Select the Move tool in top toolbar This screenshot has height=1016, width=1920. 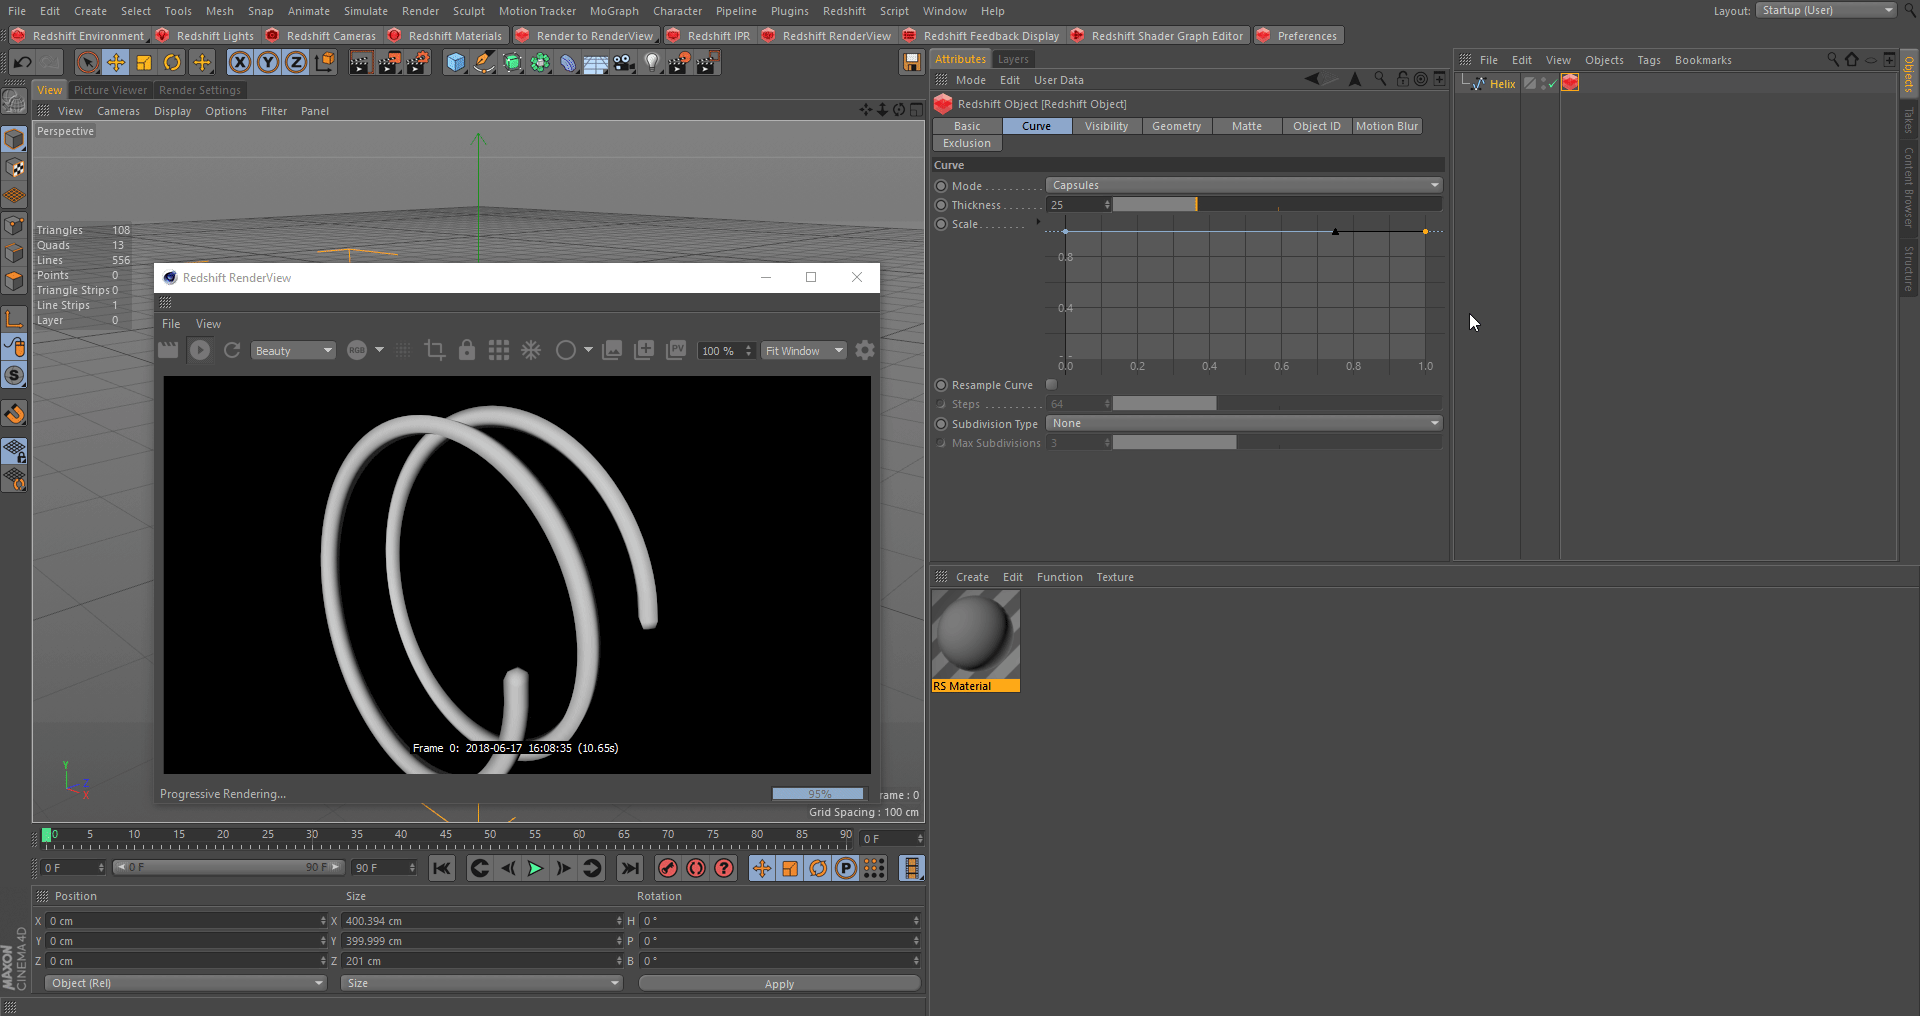116,63
